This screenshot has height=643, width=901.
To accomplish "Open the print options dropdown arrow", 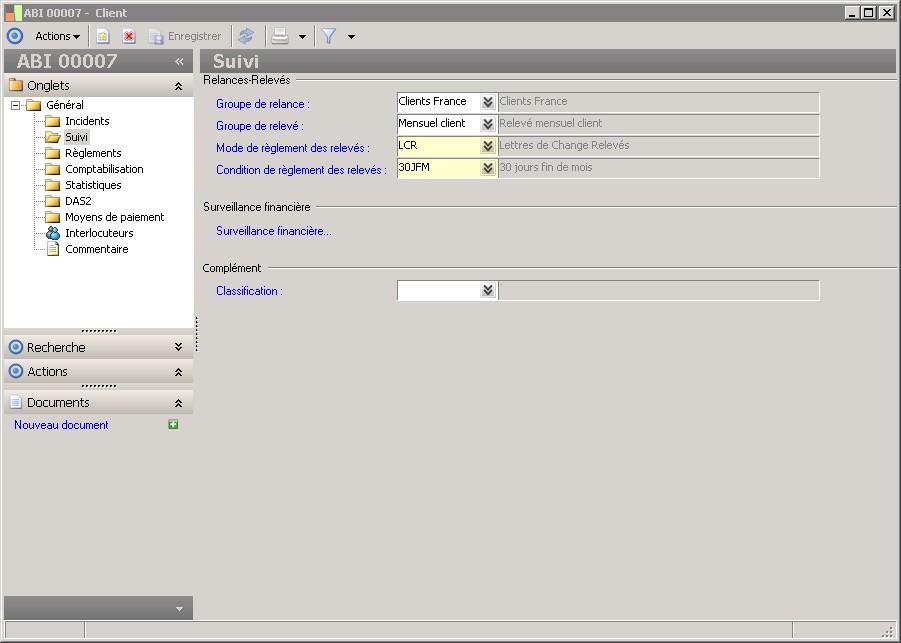I will tap(302, 37).
